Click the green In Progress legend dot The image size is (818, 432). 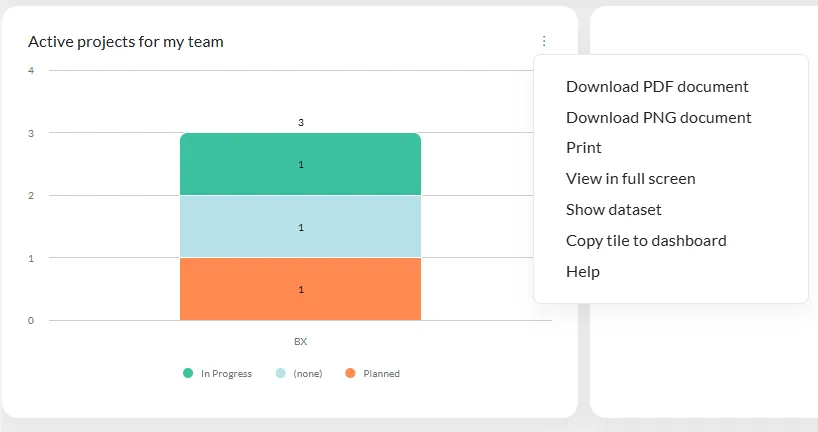pos(188,374)
